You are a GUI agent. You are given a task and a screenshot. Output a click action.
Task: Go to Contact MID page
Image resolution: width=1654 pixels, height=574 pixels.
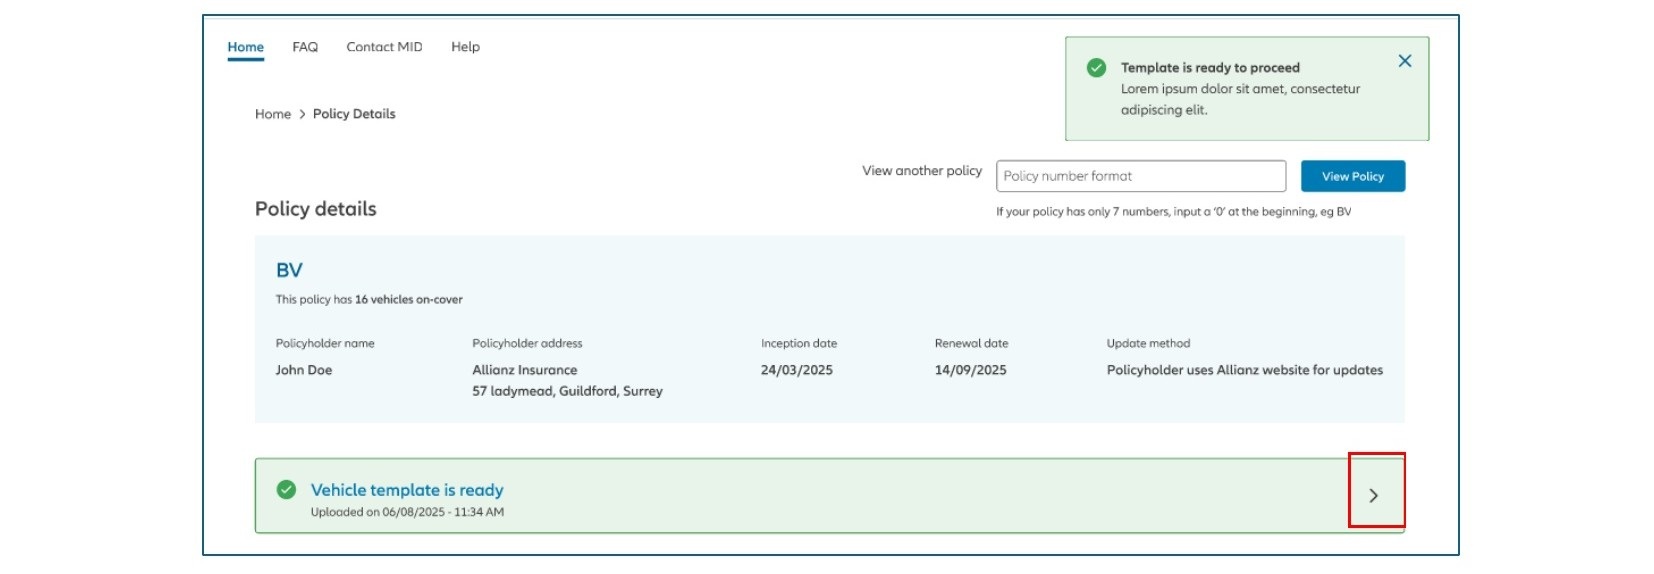[384, 47]
